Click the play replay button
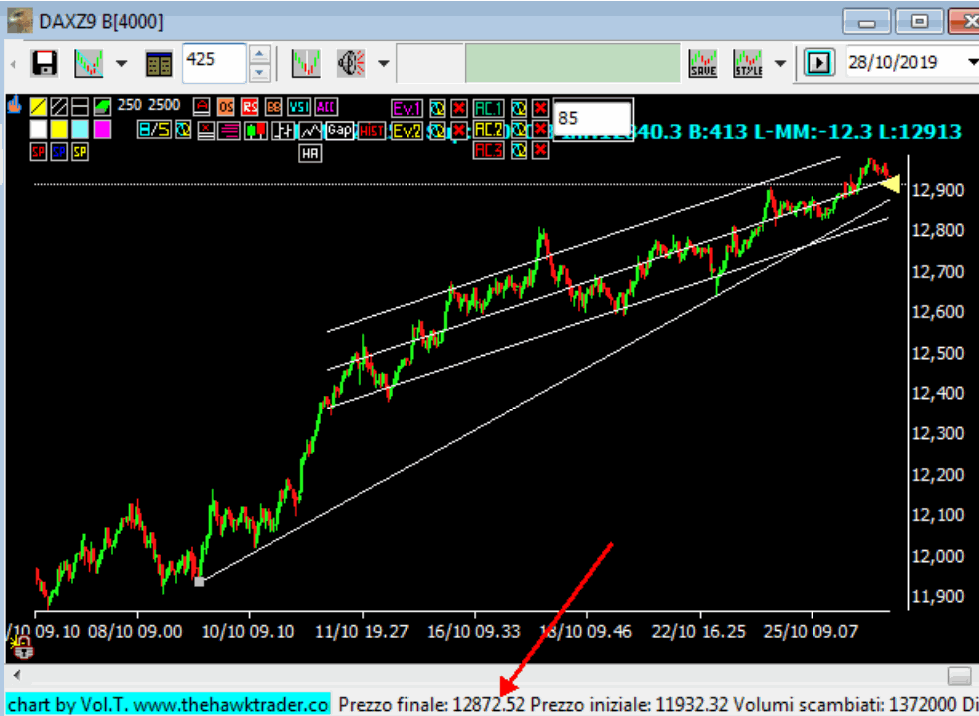 point(819,63)
